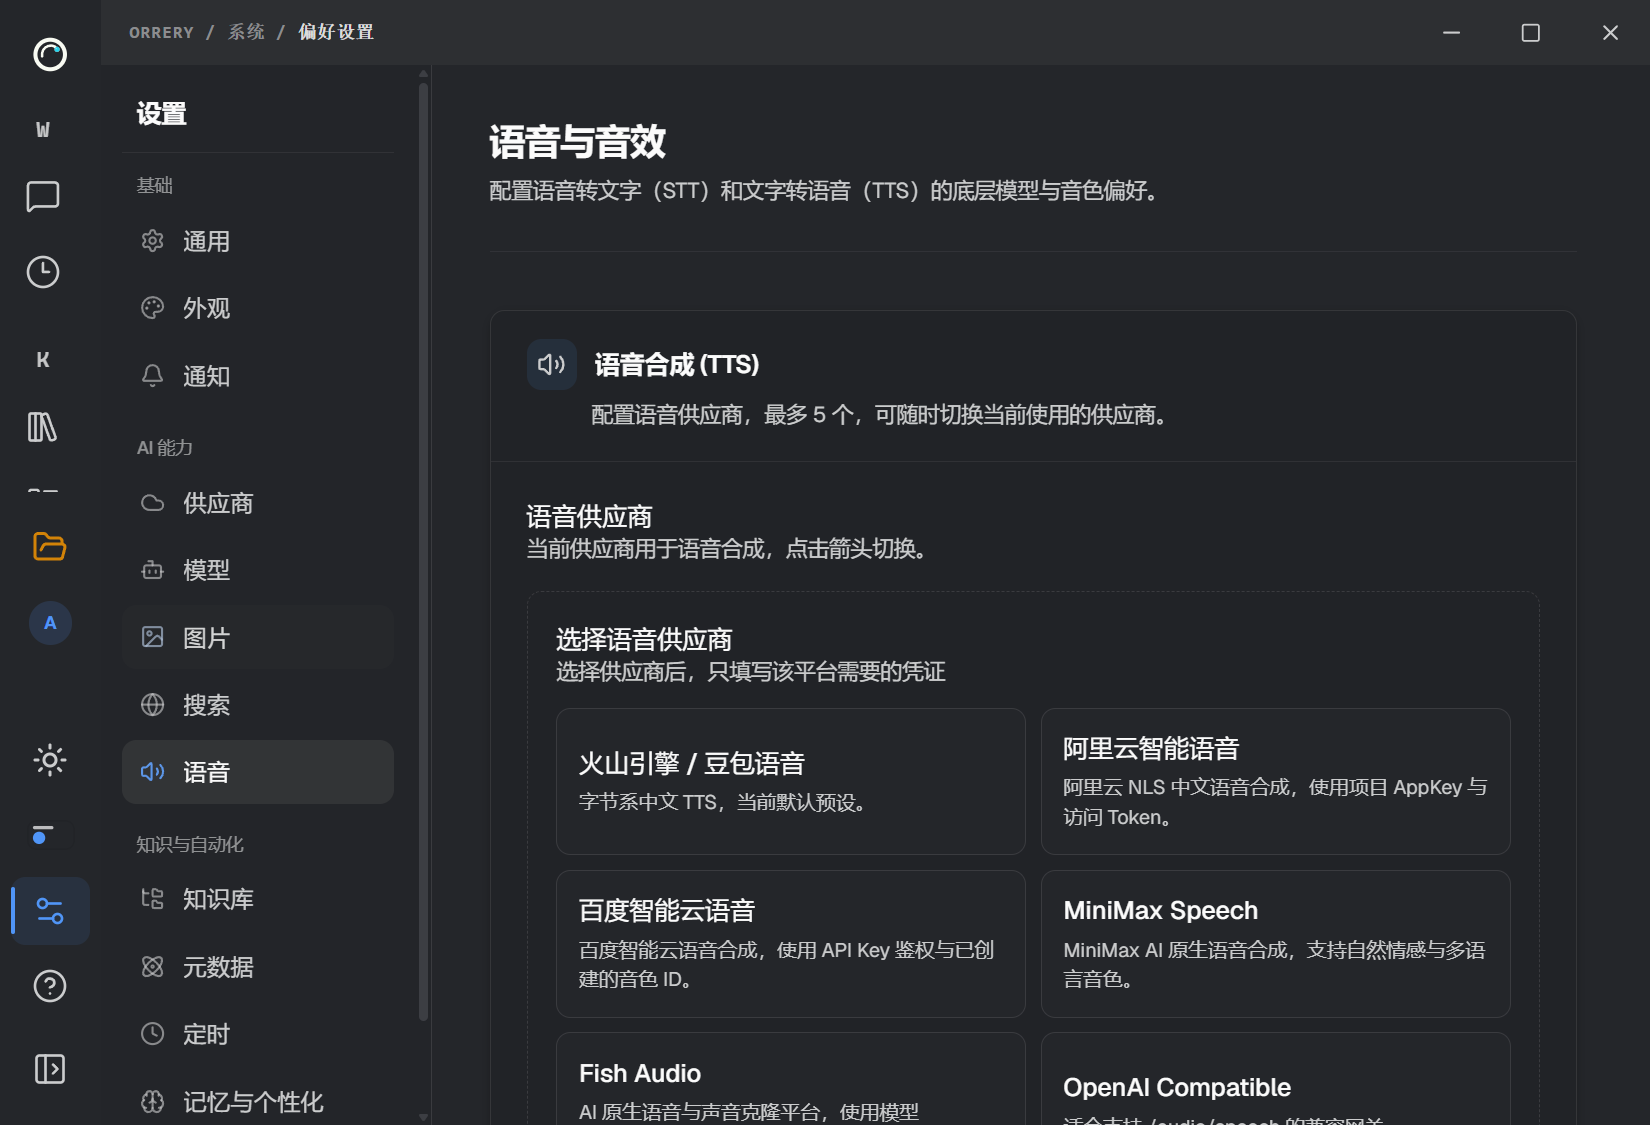Toggle the small switch above the preferences icon
This screenshot has height=1125, width=1650.
click(50, 834)
